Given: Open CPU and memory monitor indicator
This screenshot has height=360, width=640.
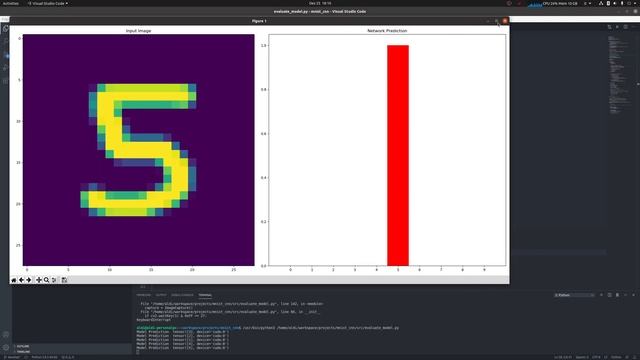Looking at the screenshot, I should coord(553,4).
